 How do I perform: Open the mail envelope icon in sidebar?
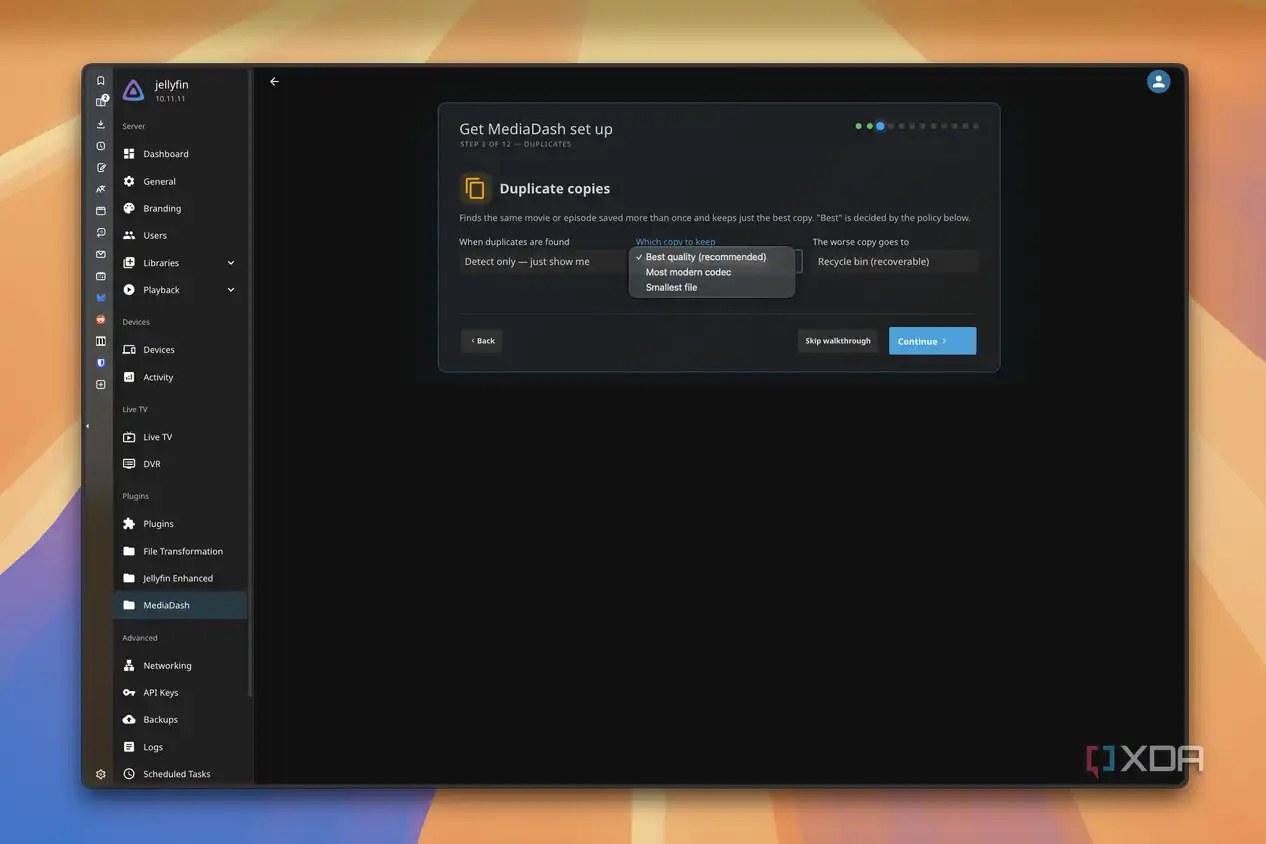click(x=101, y=254)
